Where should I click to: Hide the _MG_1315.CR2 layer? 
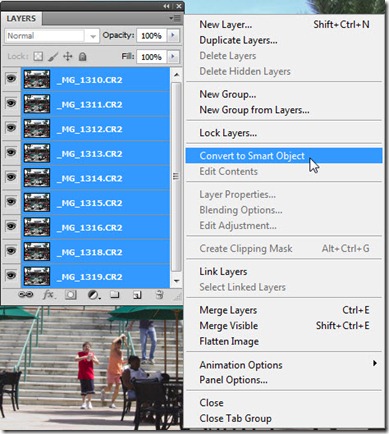11,202
